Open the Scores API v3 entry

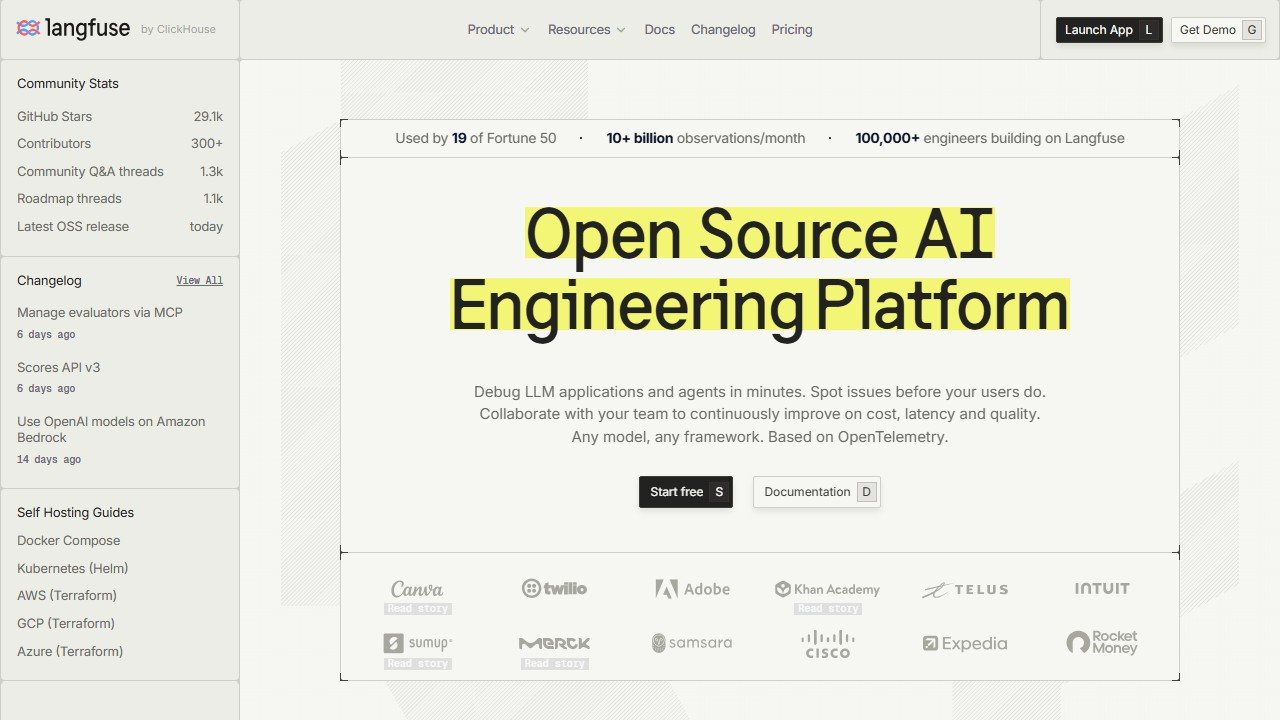(x=59, y=368)
